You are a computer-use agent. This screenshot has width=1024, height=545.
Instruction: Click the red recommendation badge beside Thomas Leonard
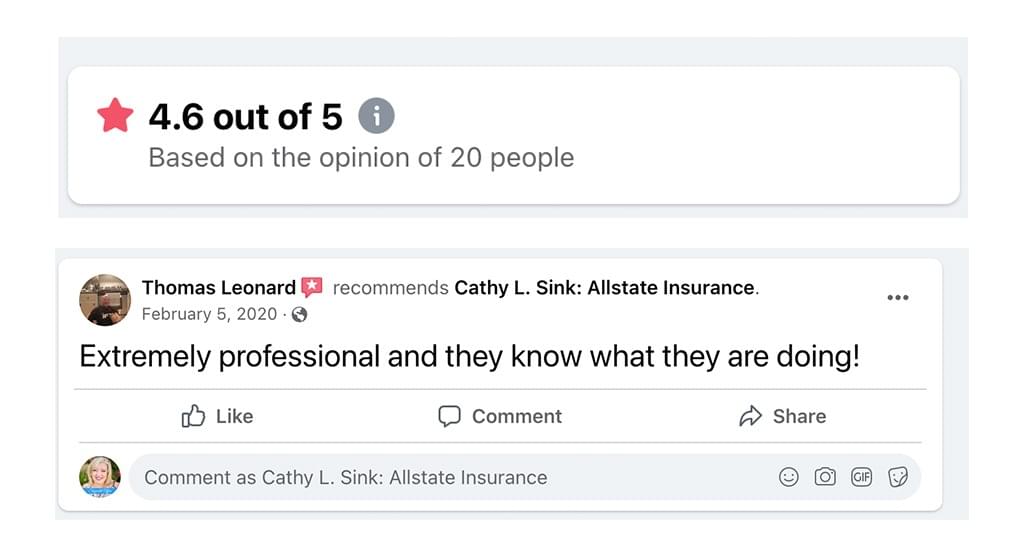pyautogui.click(x=312, y=287)
